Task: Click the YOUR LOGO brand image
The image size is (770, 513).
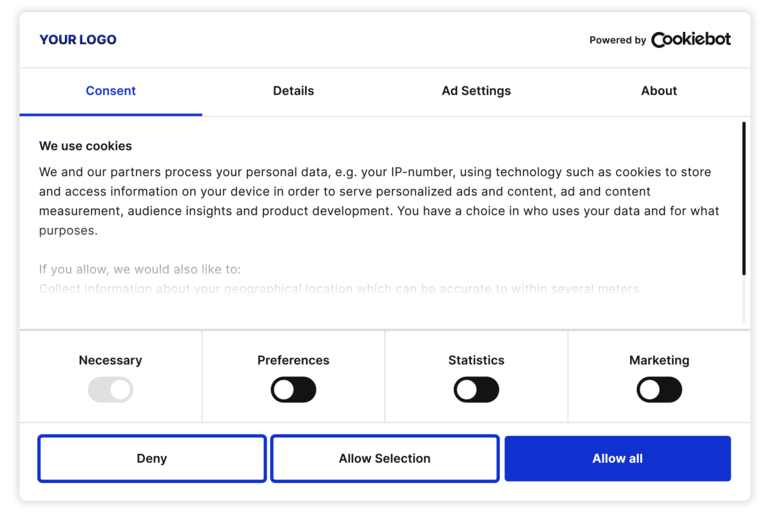Action: pyautogui.click(x=78, y=40)
